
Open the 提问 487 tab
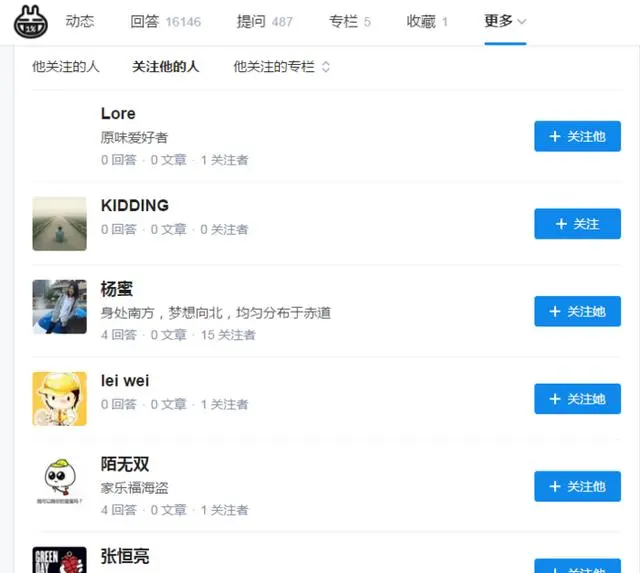pyautogui.click(x=264, y=21)
